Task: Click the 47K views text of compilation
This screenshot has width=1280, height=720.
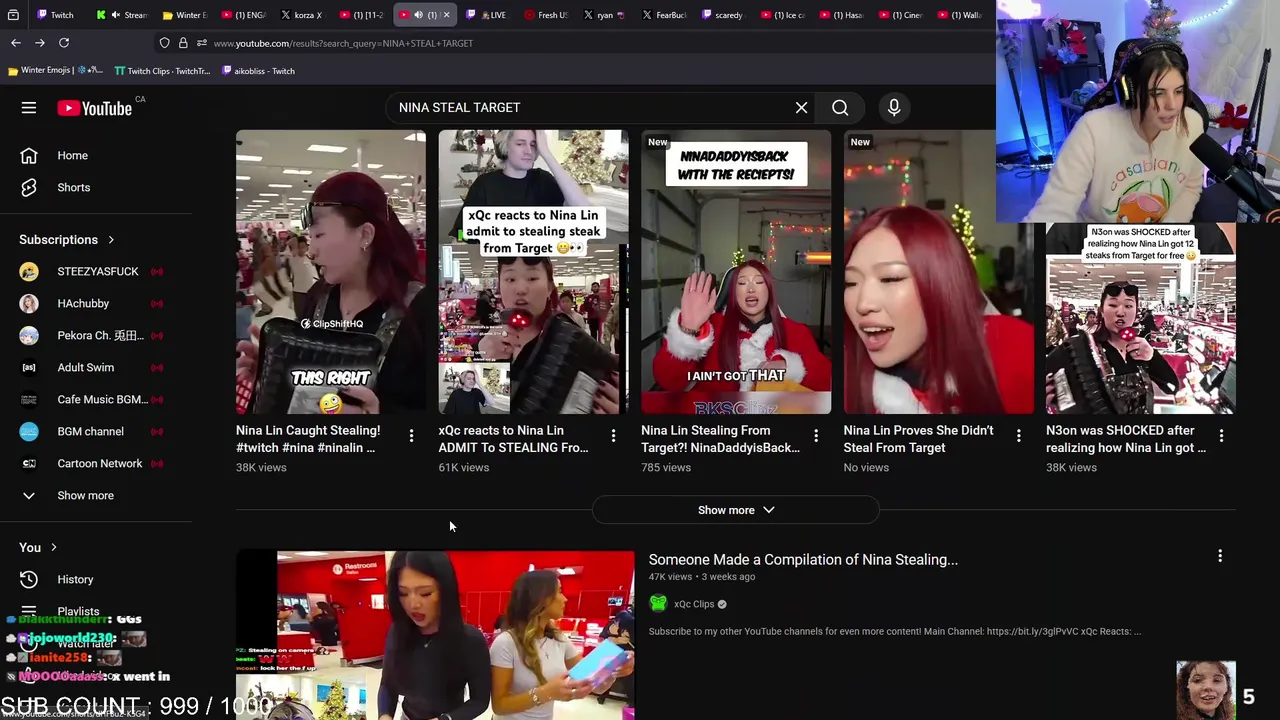Action: point(670,577)
